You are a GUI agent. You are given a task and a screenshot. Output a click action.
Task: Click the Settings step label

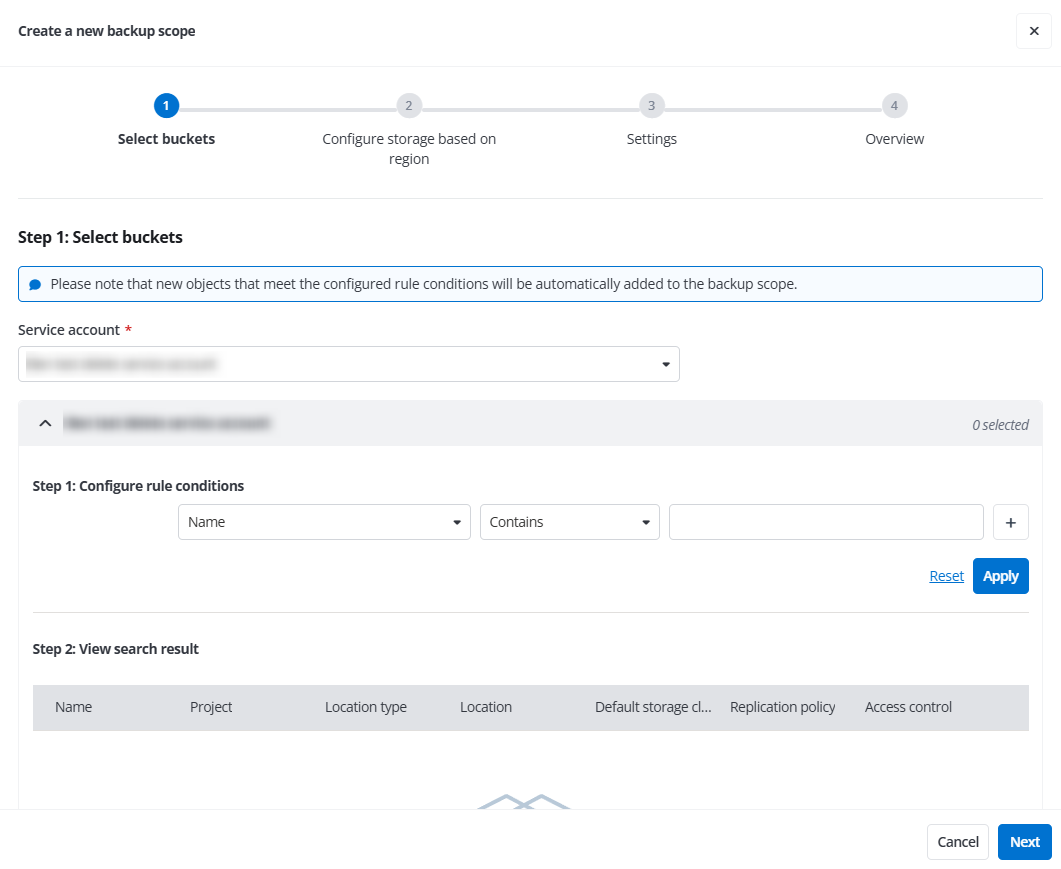coord(651,139)
